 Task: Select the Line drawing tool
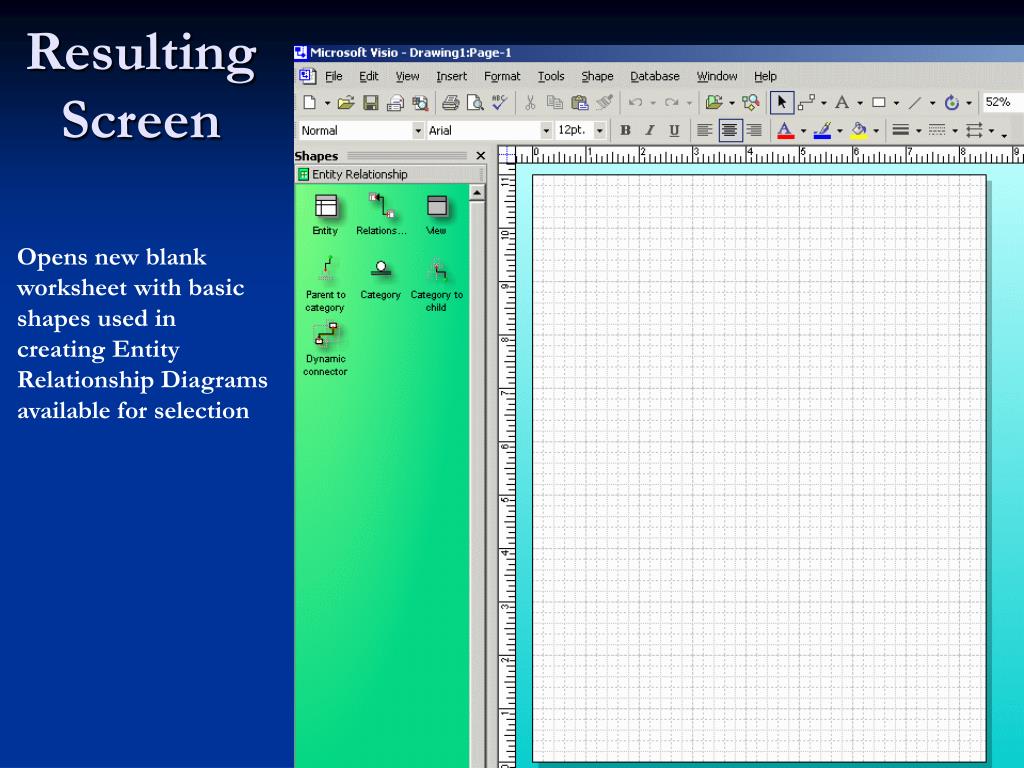click(915, 103)
